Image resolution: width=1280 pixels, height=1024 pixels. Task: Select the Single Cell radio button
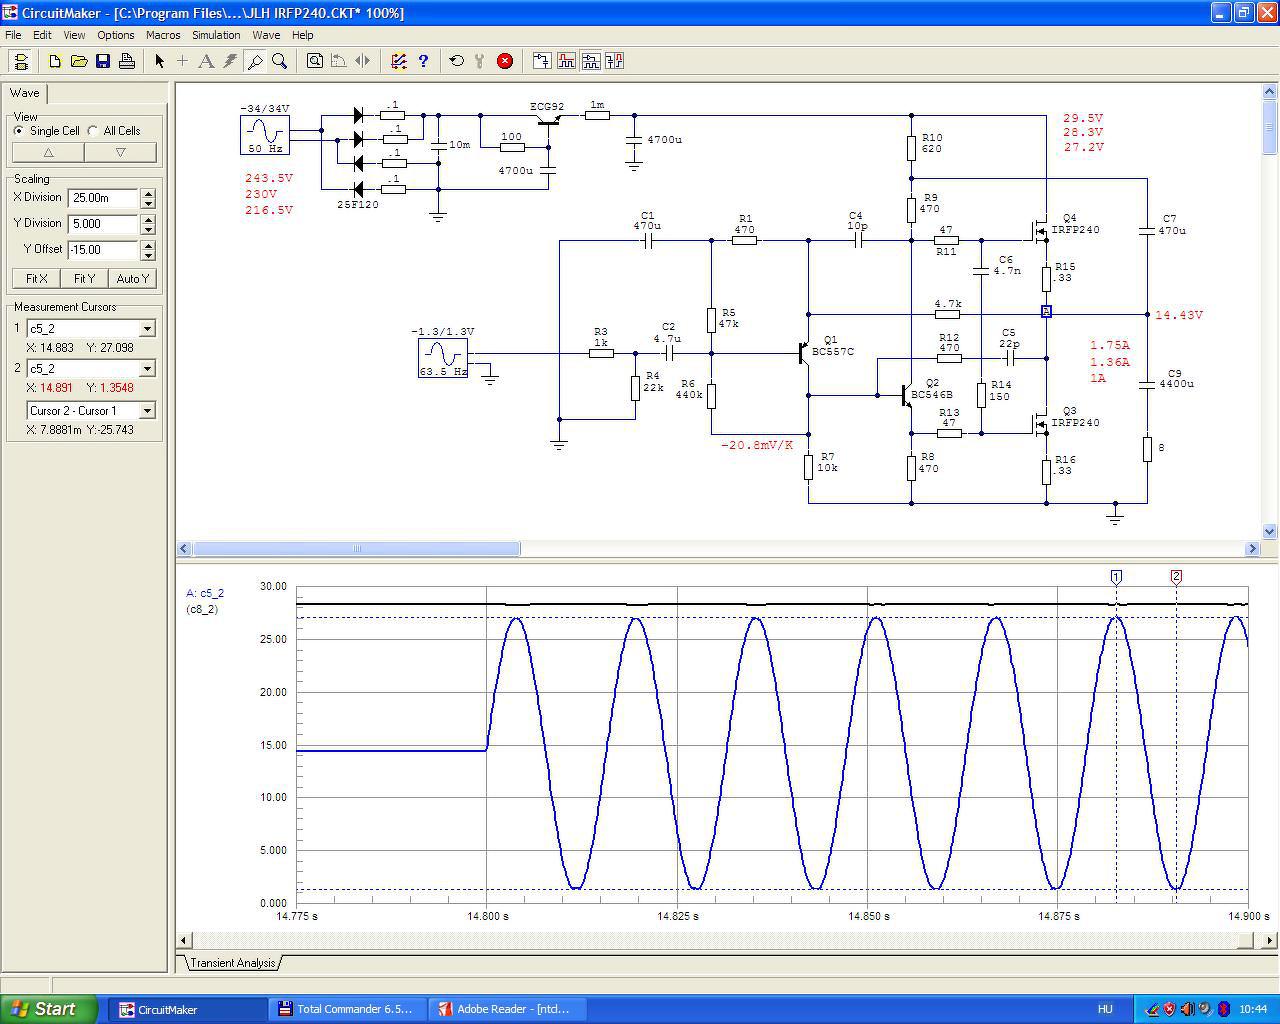[x=19, y=131]
